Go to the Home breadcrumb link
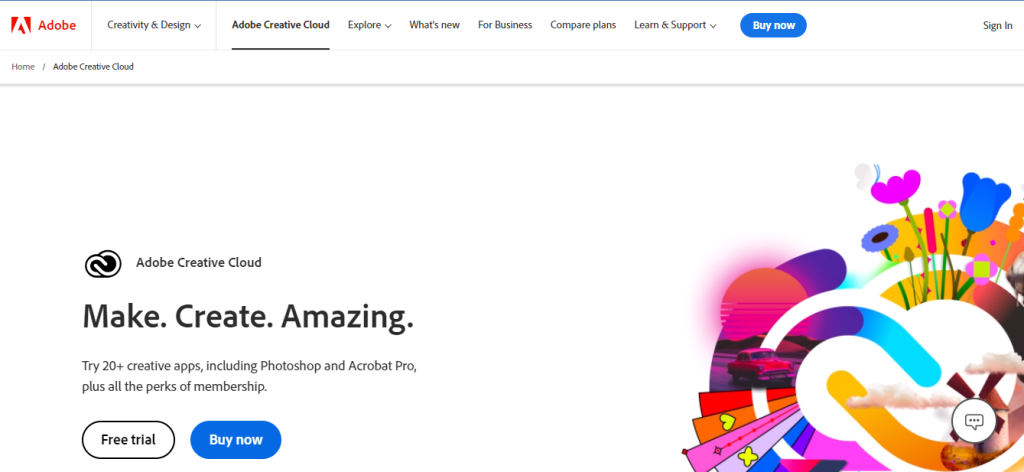1024x472 pixels. pos(23,67)
